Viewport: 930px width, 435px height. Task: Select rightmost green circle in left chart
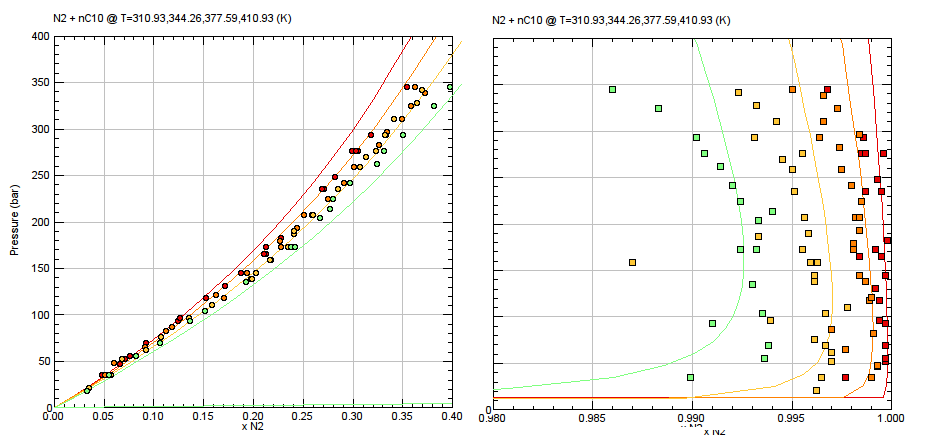coord(450,88)
